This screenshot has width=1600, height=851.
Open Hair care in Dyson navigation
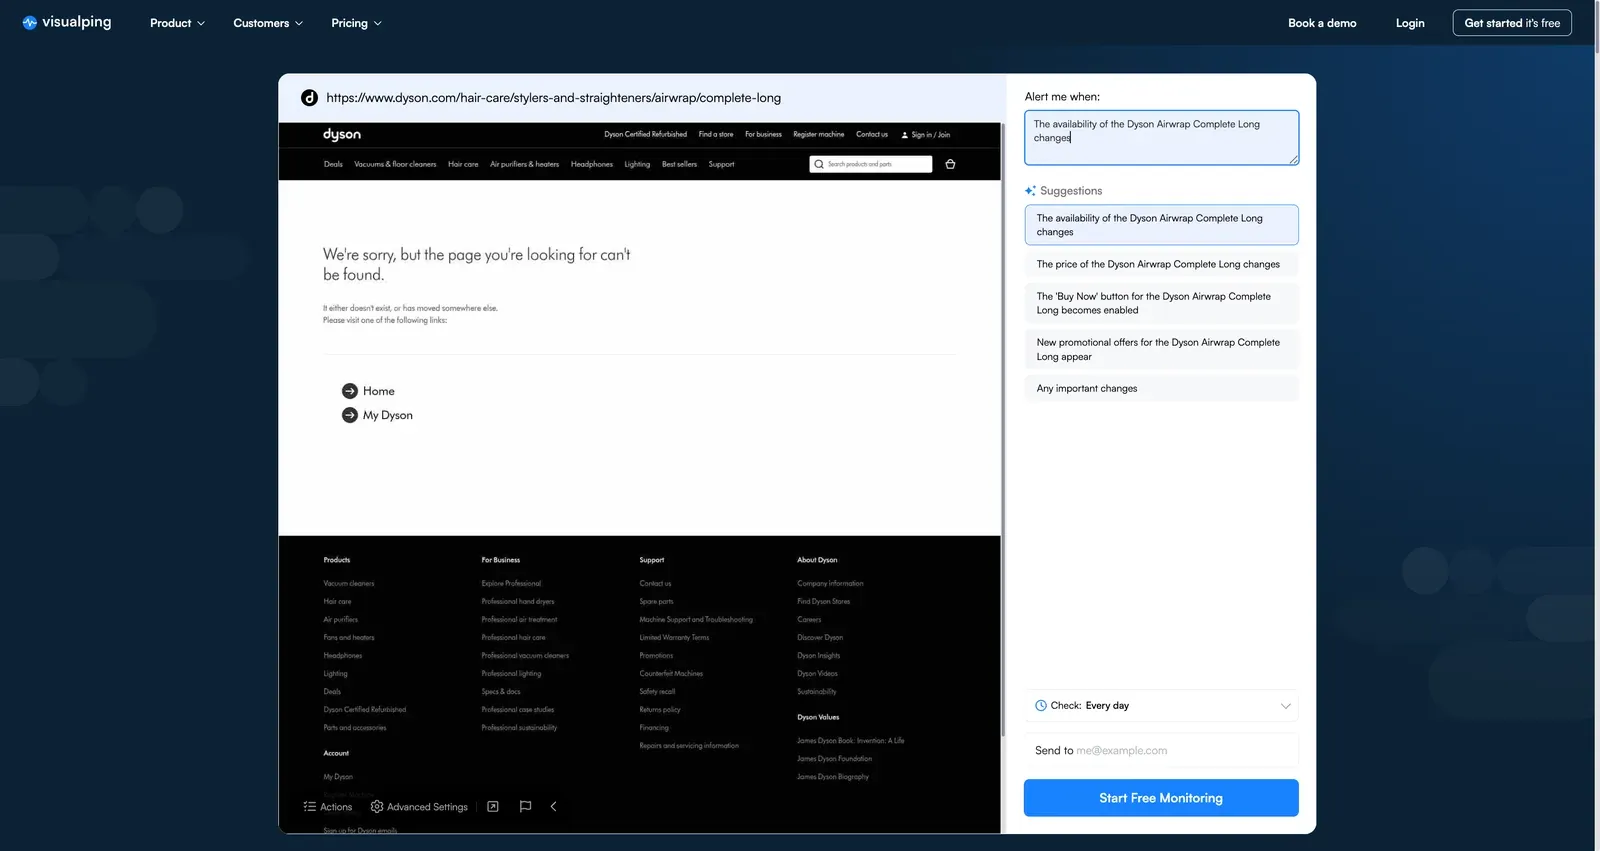point(463,164)
